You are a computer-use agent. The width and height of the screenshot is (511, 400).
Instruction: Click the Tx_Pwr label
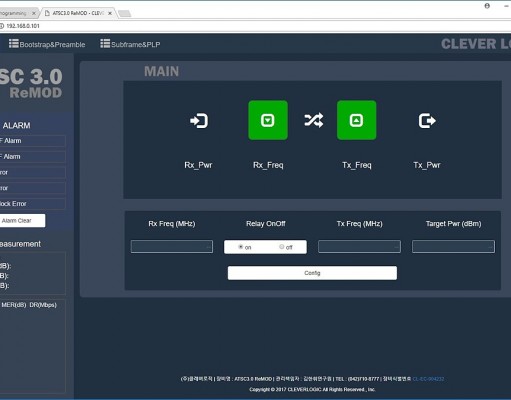click(x=427, y=165)
